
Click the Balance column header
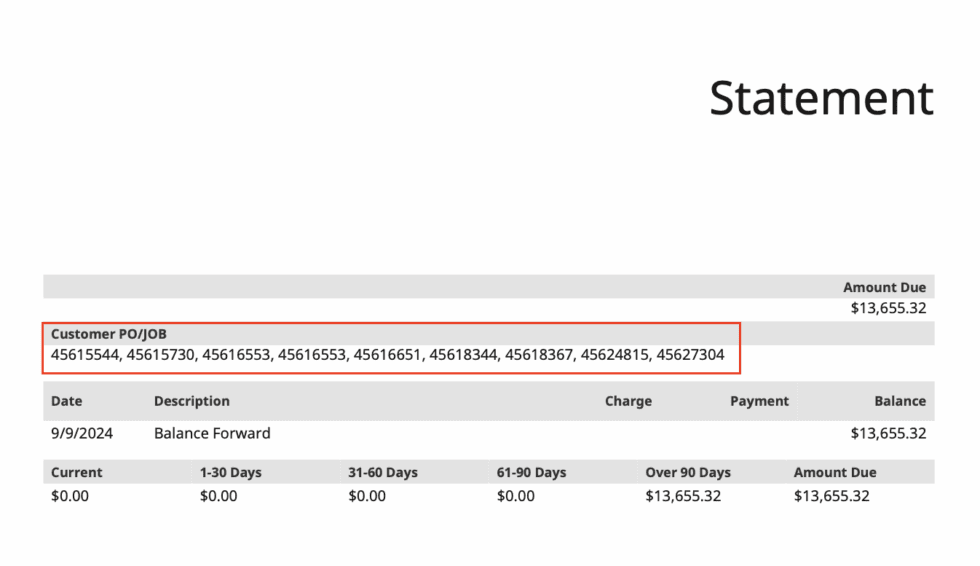click(x=900, y=401)
